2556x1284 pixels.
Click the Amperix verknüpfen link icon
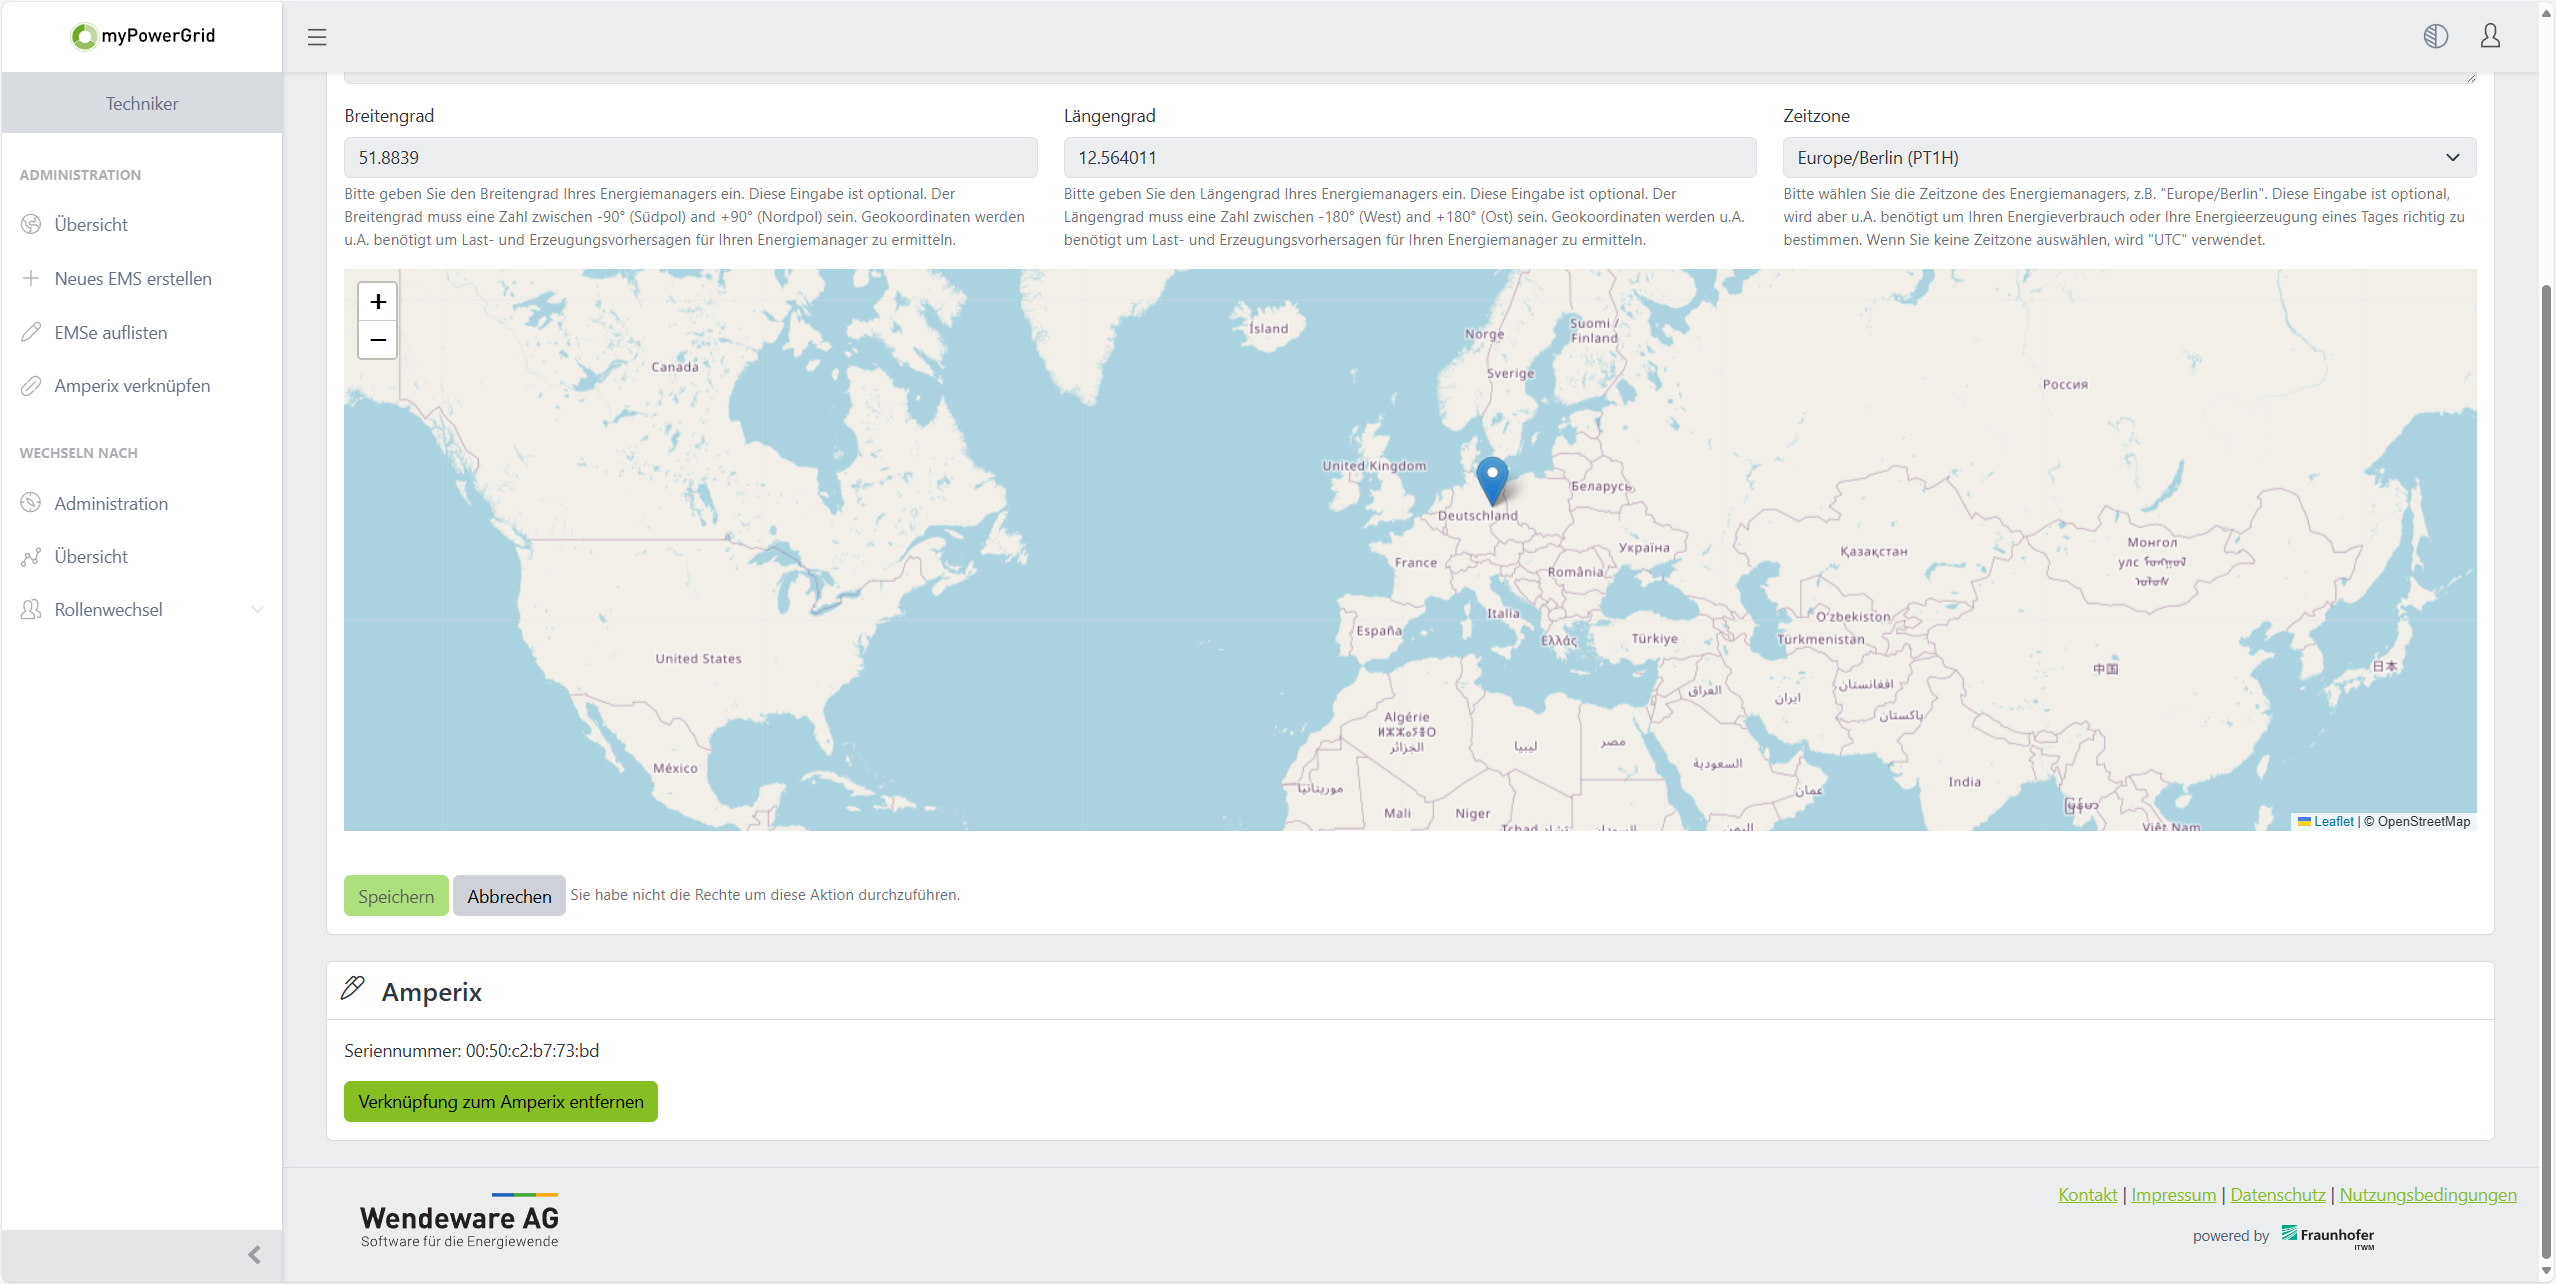pyautogui.click(x=31, y=386)
